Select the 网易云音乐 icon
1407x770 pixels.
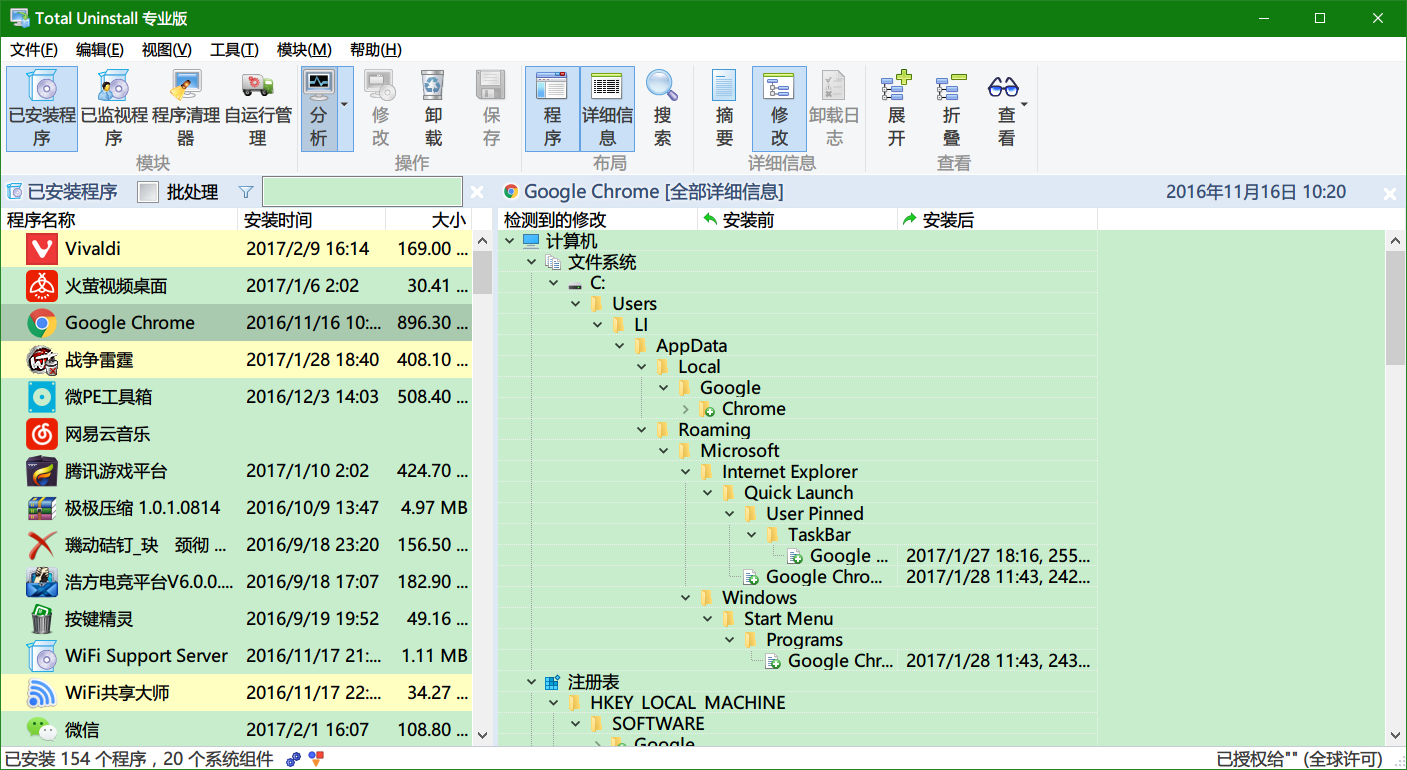[41, 434]
